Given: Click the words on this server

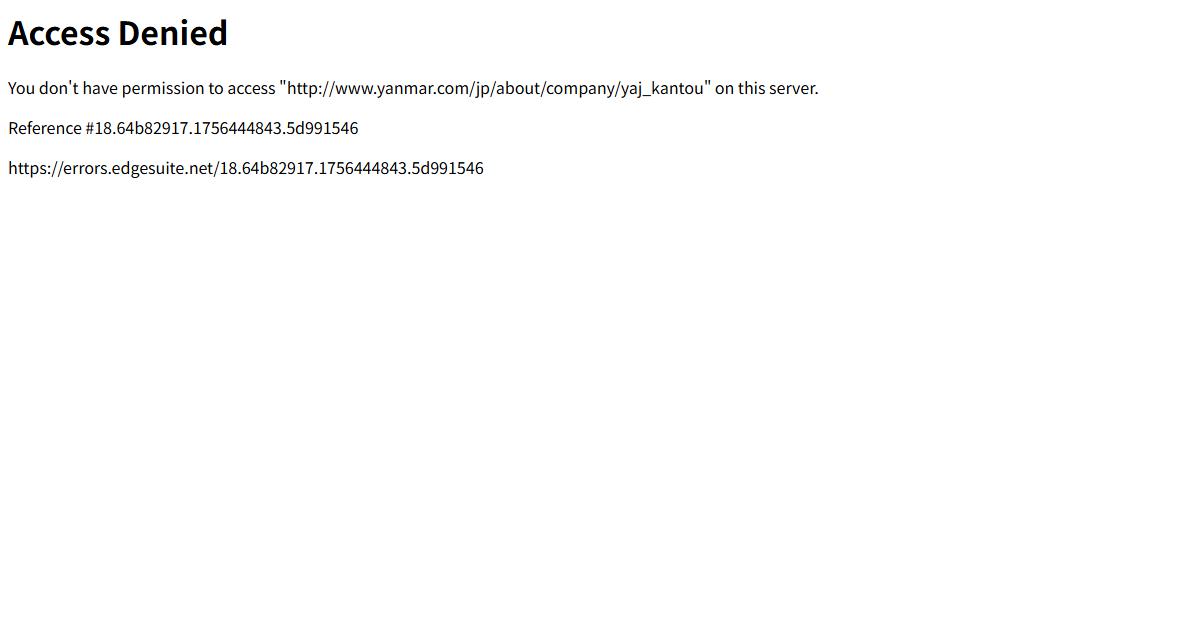Looking at the screenshot, I should pos(766,88).
